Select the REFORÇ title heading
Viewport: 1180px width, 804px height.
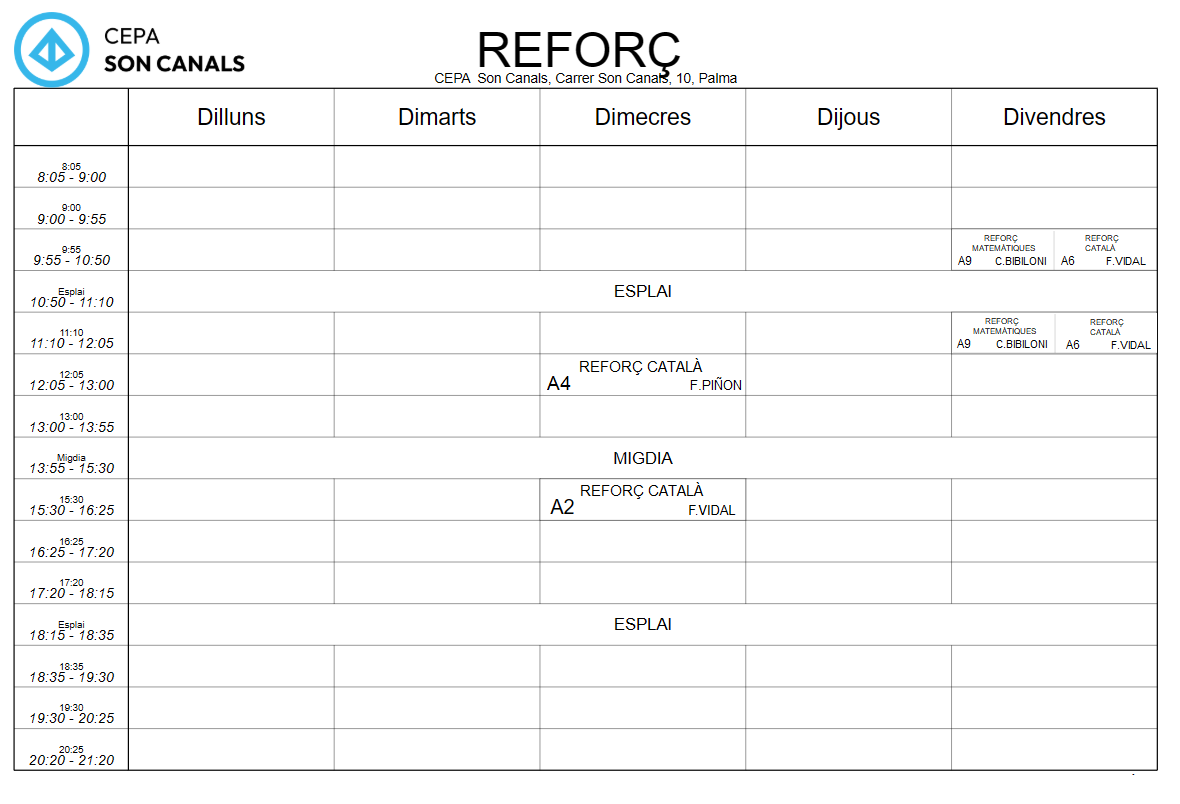click(579, 50)
